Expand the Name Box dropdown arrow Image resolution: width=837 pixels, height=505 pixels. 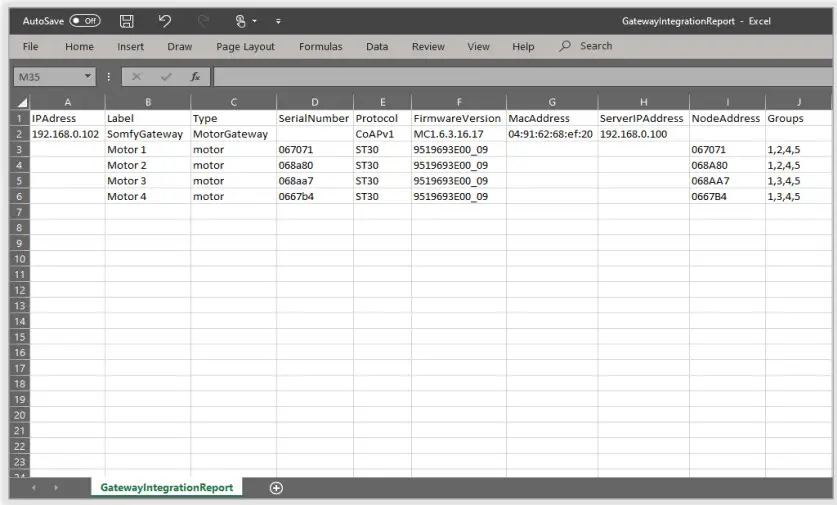[x=88, y=76]
